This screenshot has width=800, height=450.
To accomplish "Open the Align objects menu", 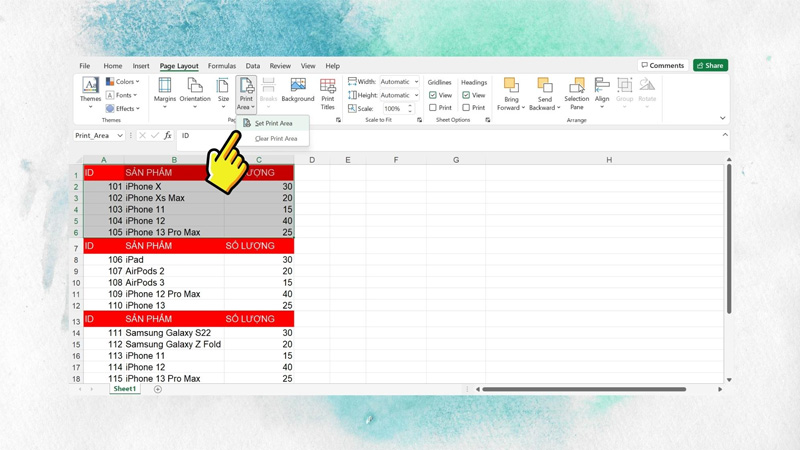I will (602, 92).
